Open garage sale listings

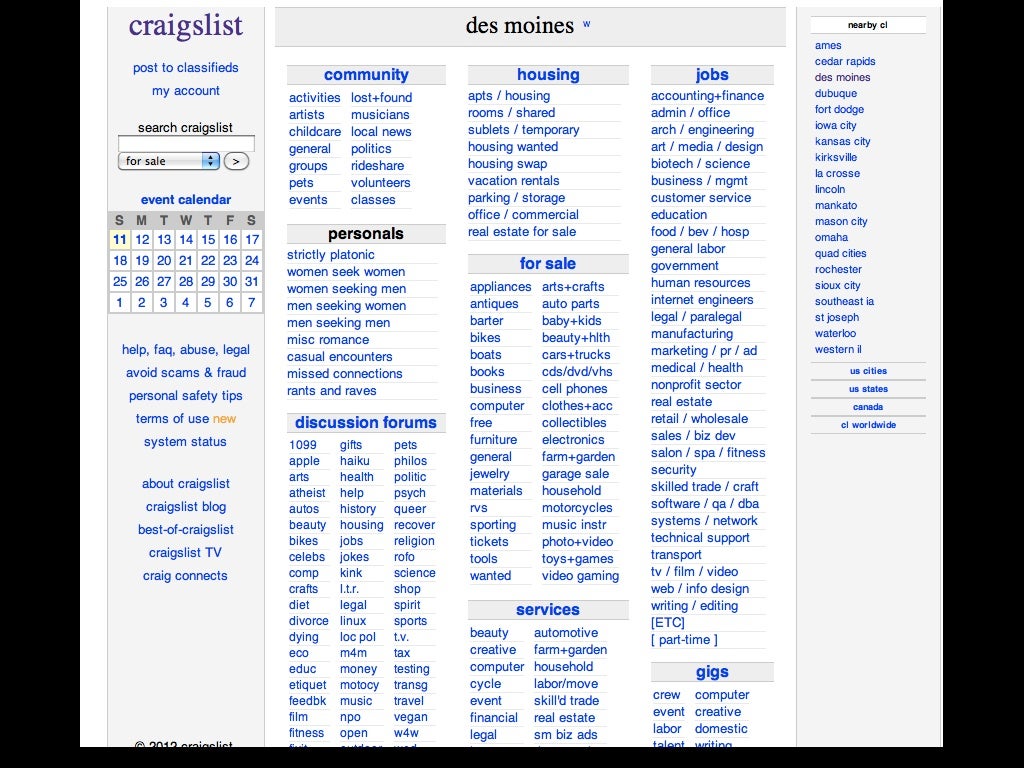575,473
